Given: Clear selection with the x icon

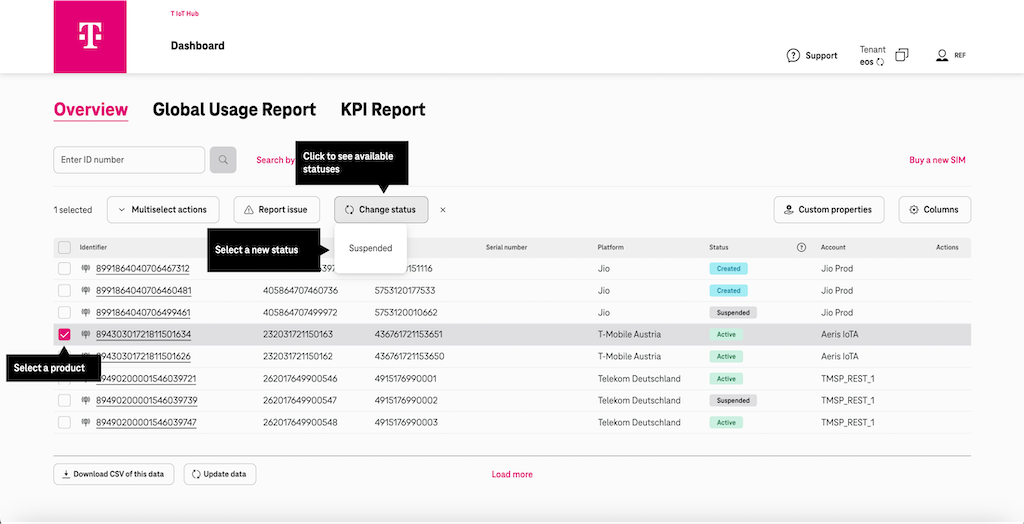Looking at the screenshot, I should point(443,210).
